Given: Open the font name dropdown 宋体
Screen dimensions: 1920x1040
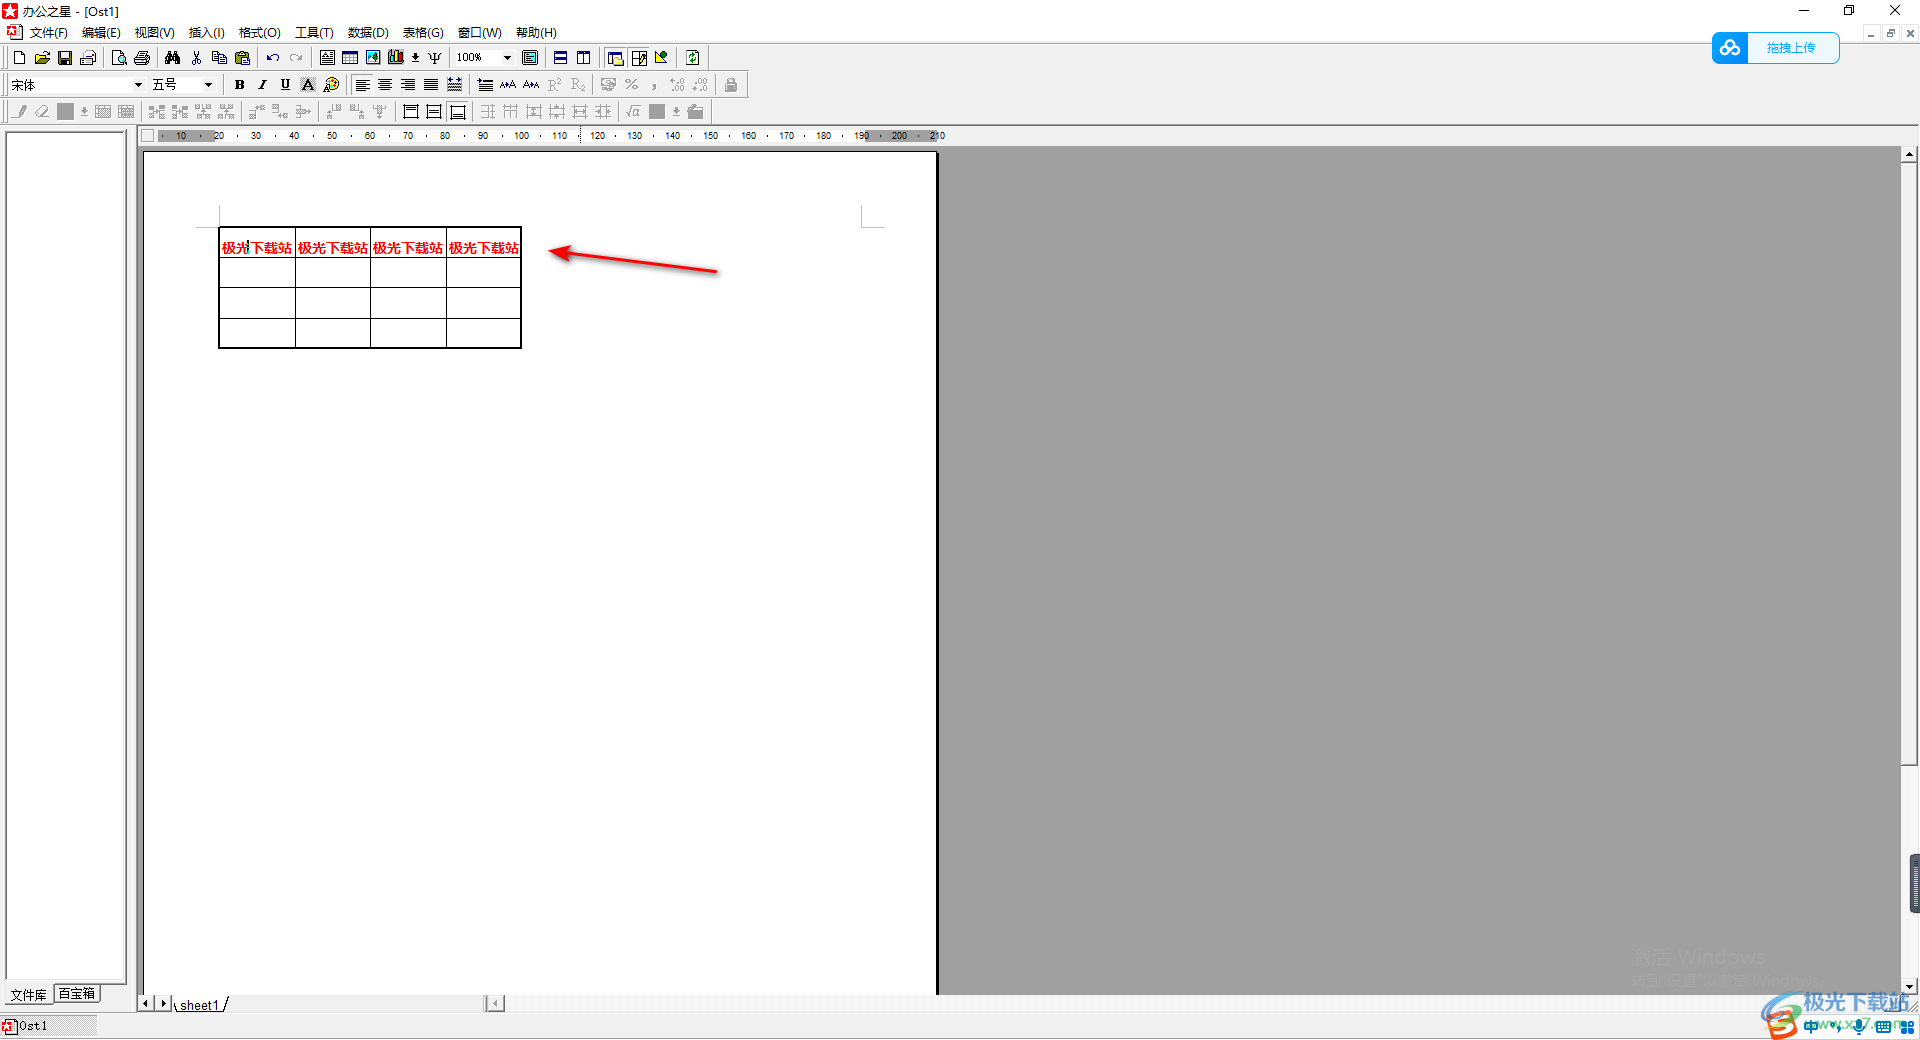Looking at the screenshot, I should click(x=138, y=85).
